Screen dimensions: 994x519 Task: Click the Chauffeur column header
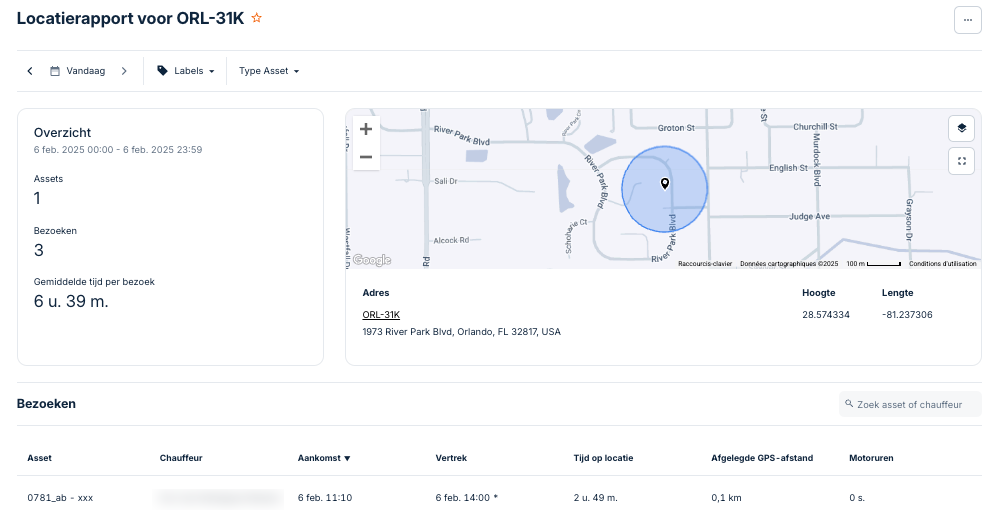181,458
